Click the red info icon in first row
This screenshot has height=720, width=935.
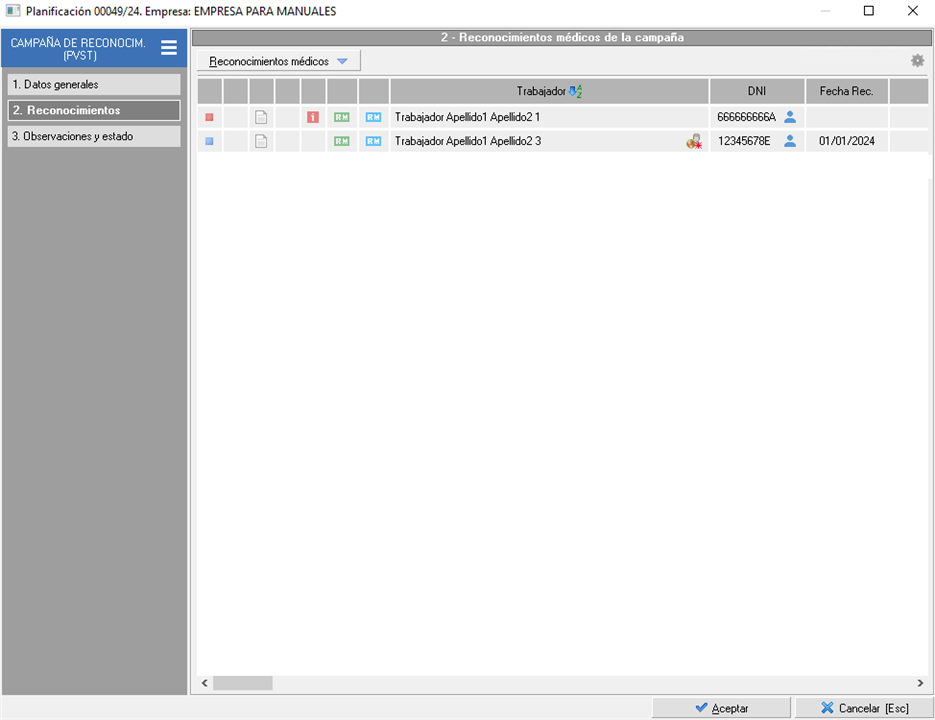pos(313,117)
